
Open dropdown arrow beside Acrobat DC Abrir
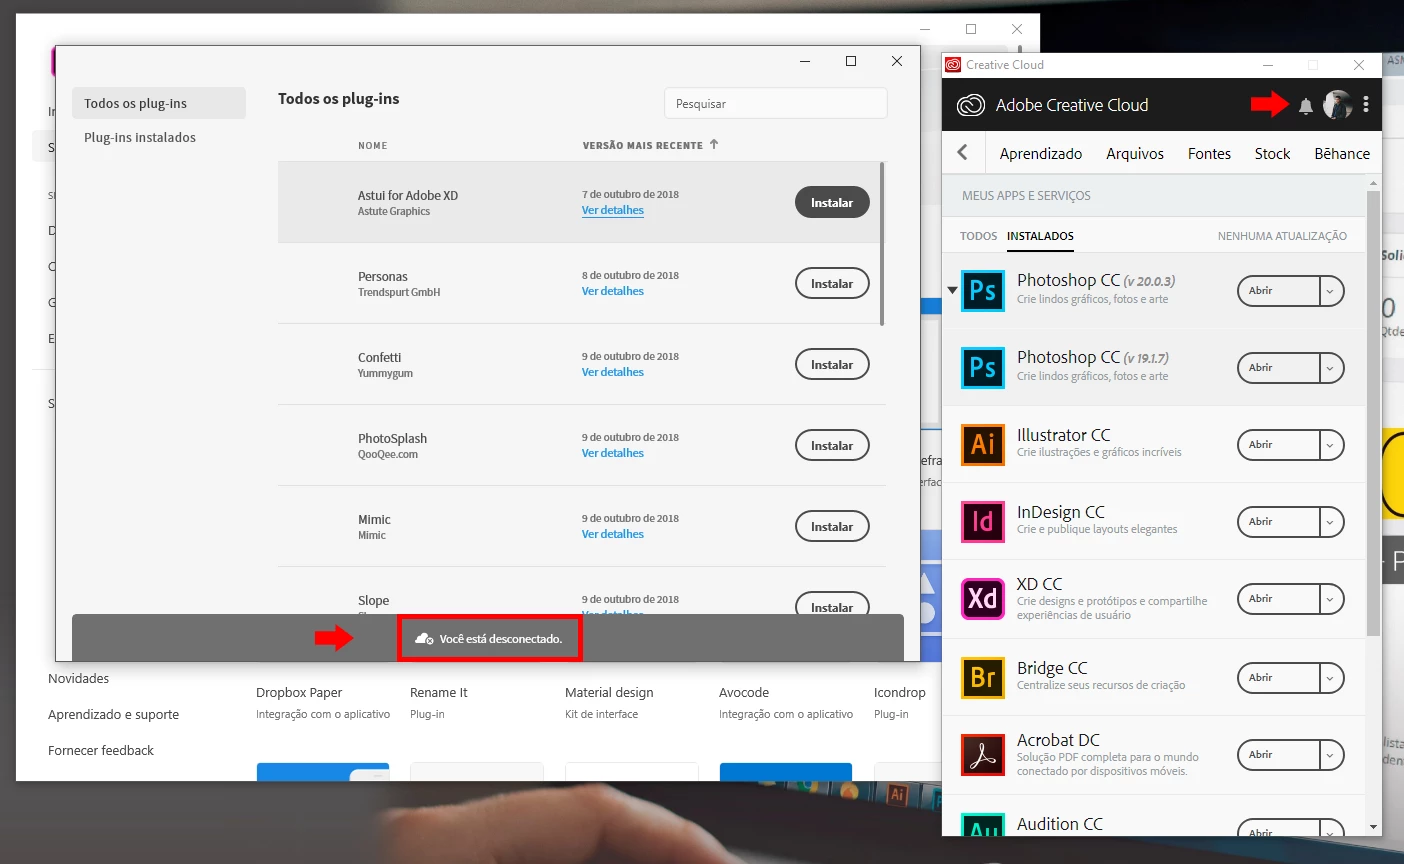click(x=1330, y=755)
